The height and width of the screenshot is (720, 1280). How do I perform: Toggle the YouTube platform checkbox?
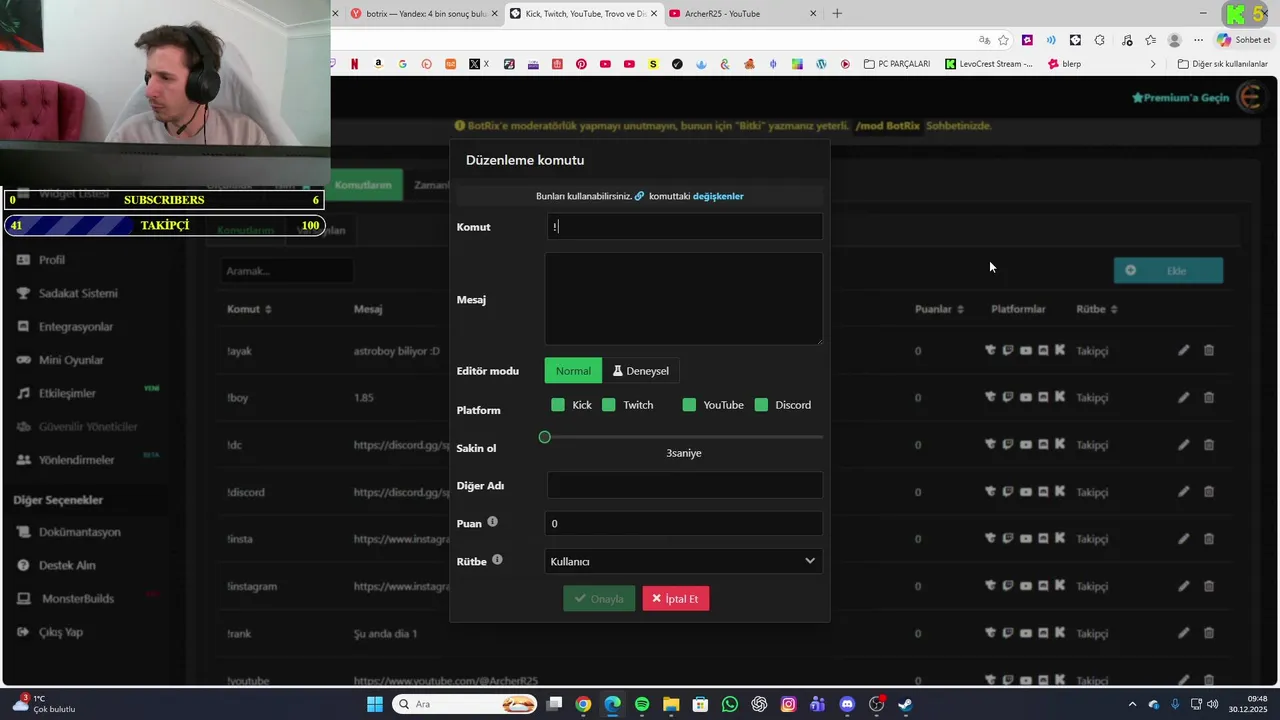[689, 405]
